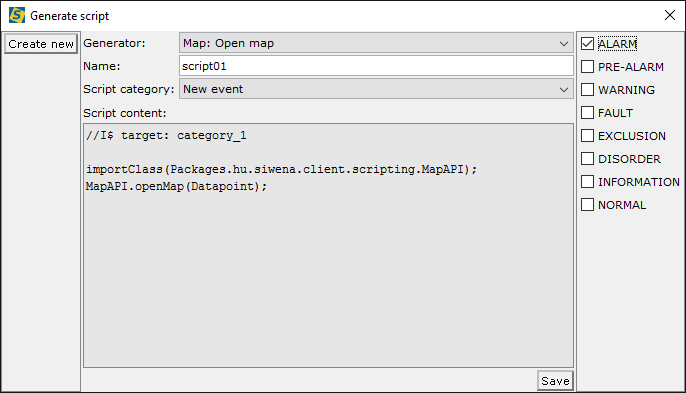Check the WARNING checkbox
The width and height of the screenshot is (686, 393).
(x=587, y=90)
